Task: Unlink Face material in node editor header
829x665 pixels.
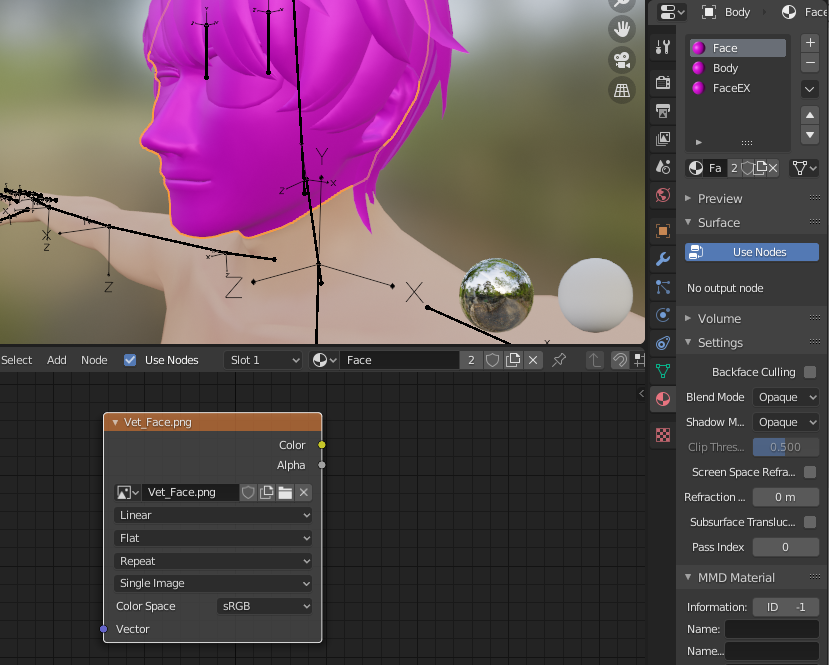Action: click(533, 360)
